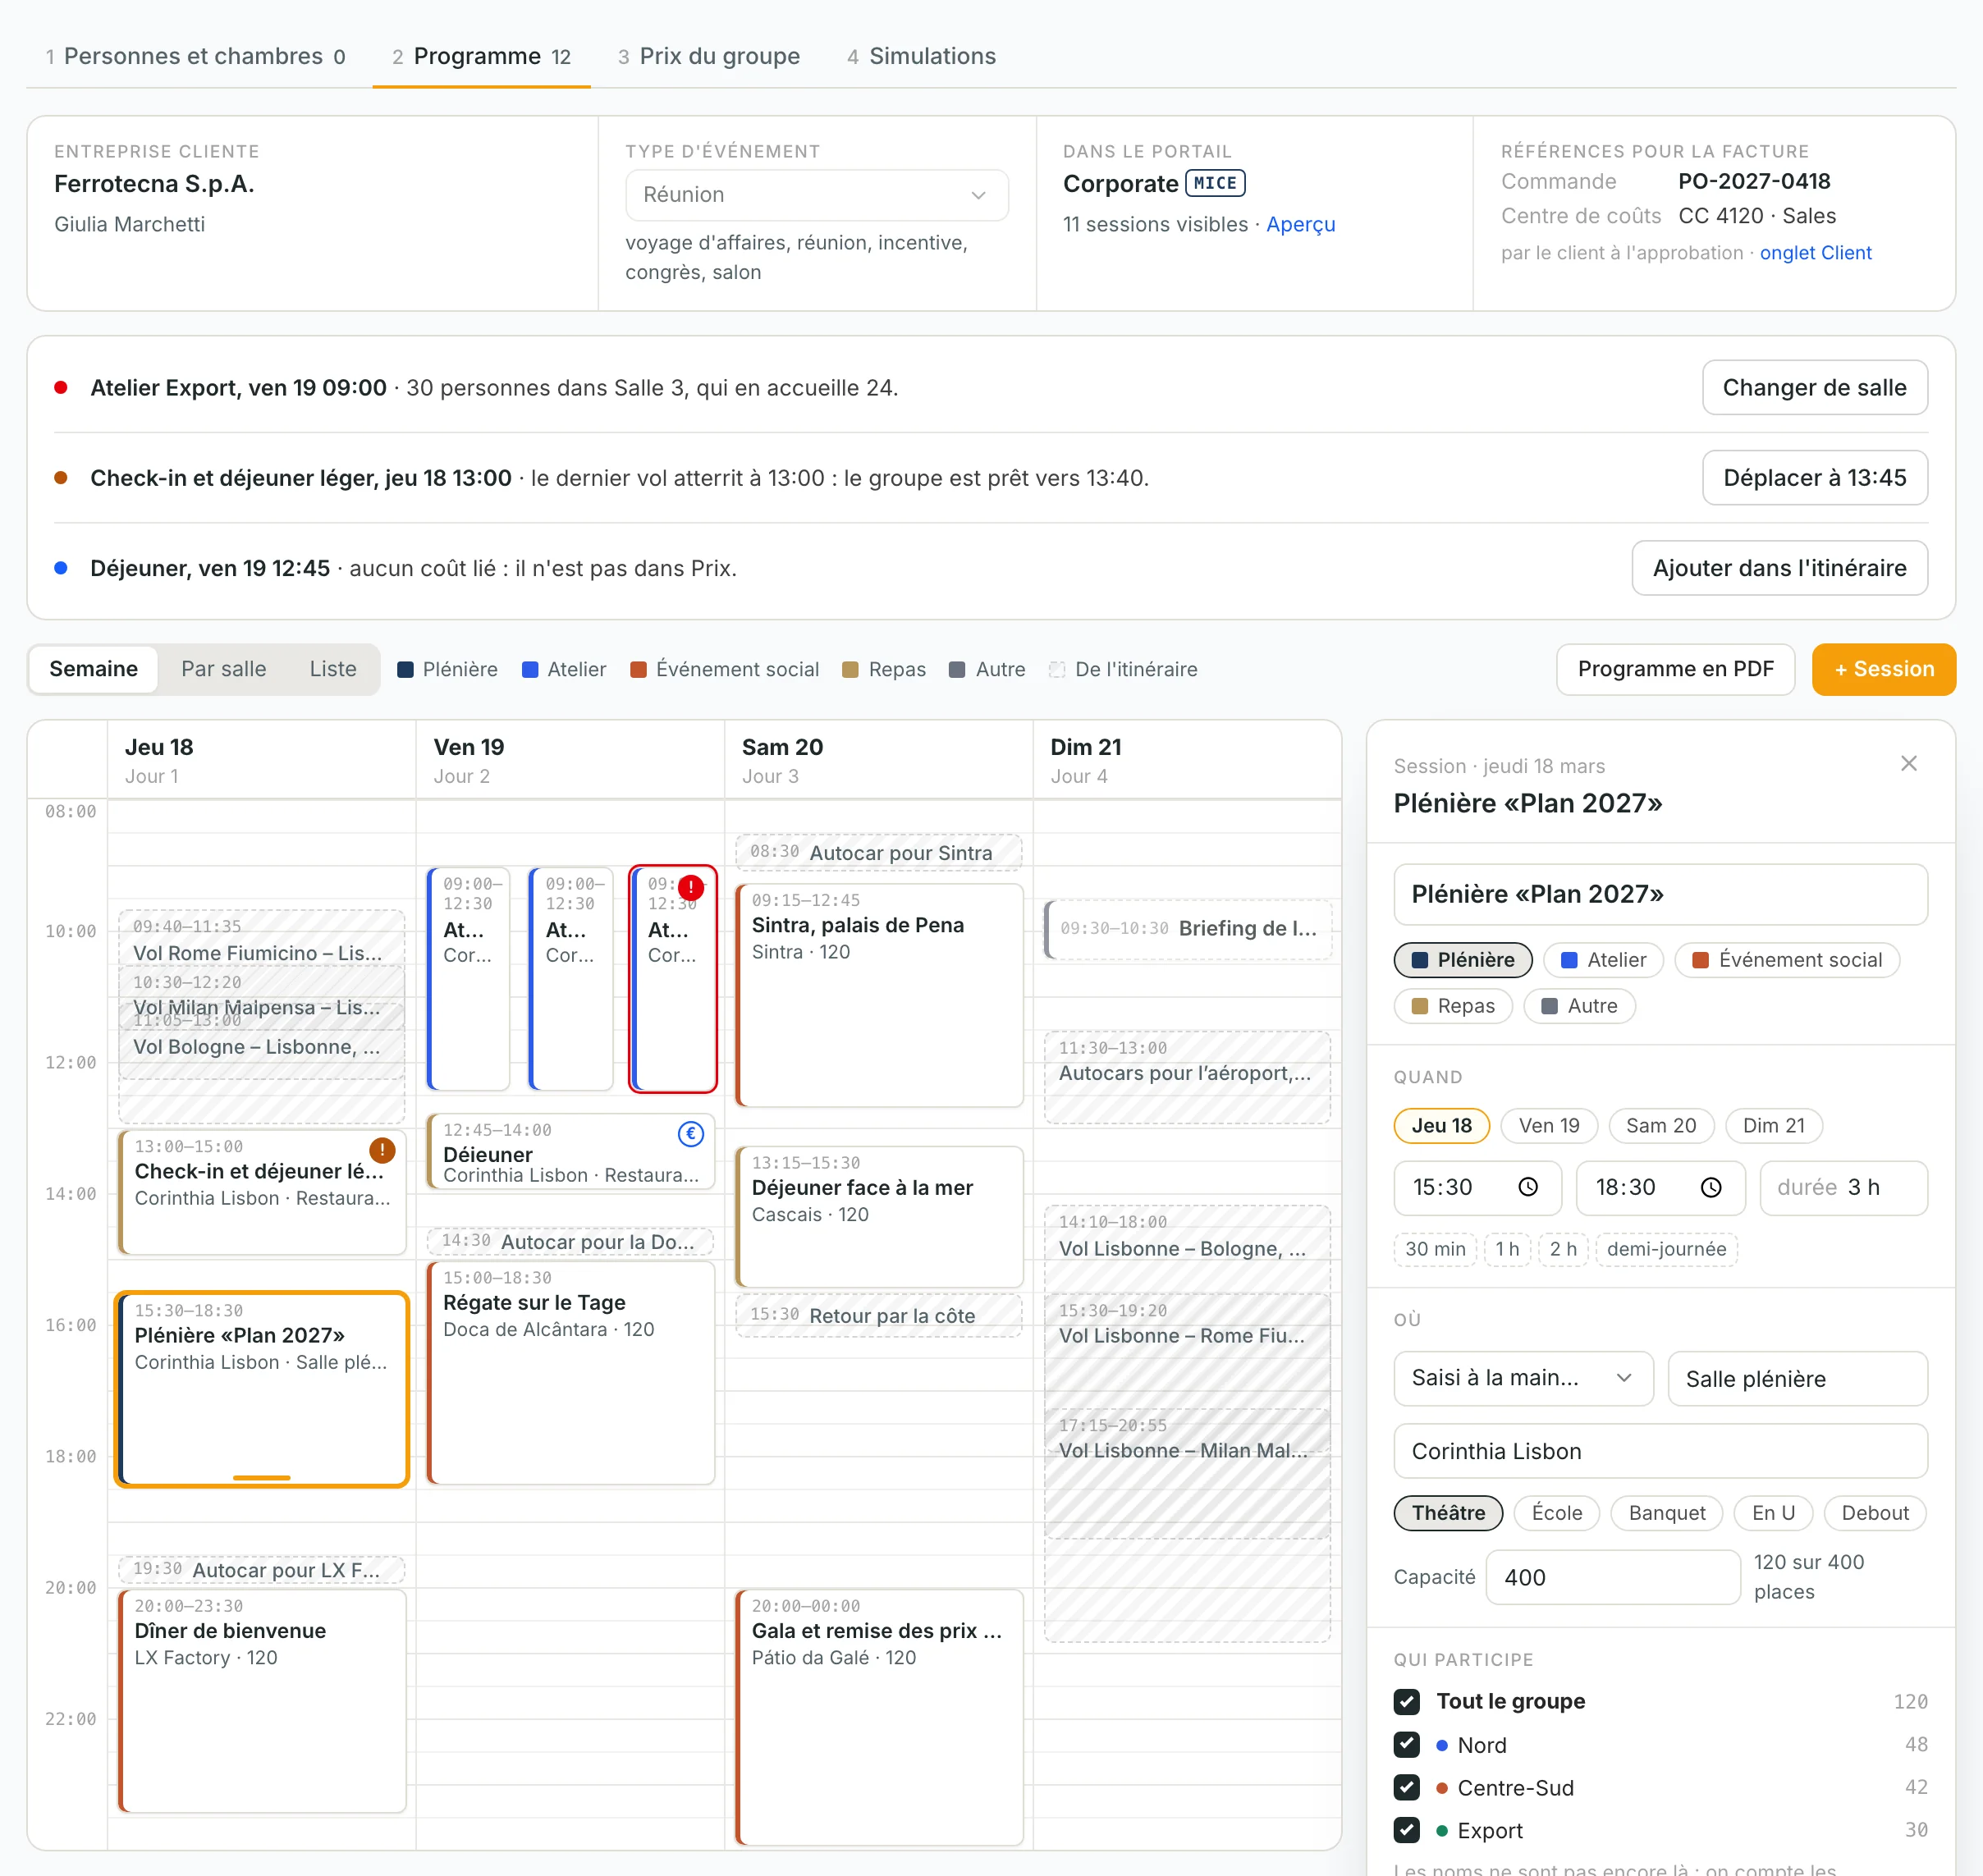Set duration preset to 30 min
The width and height of the screenshot is (1983, 1876).
click(1434, 1249)
